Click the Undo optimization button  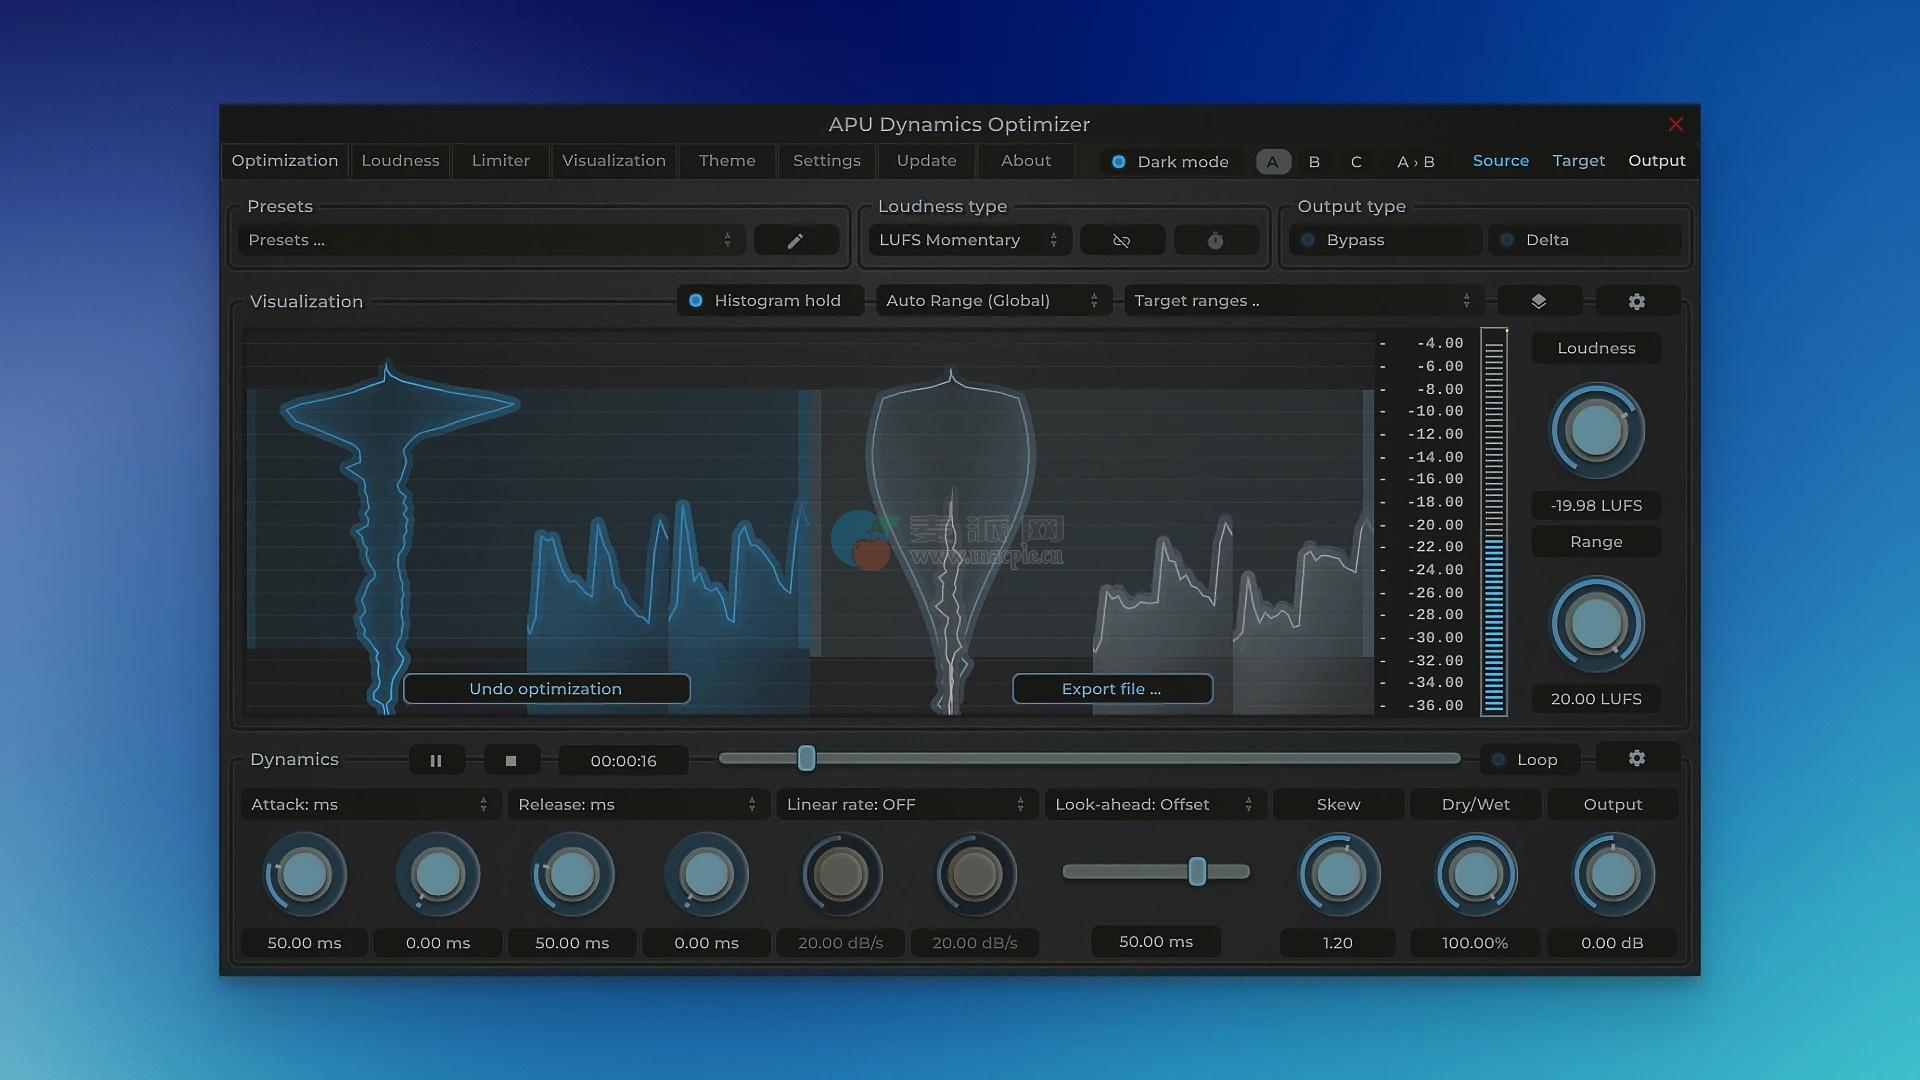[x=546, y=689]
